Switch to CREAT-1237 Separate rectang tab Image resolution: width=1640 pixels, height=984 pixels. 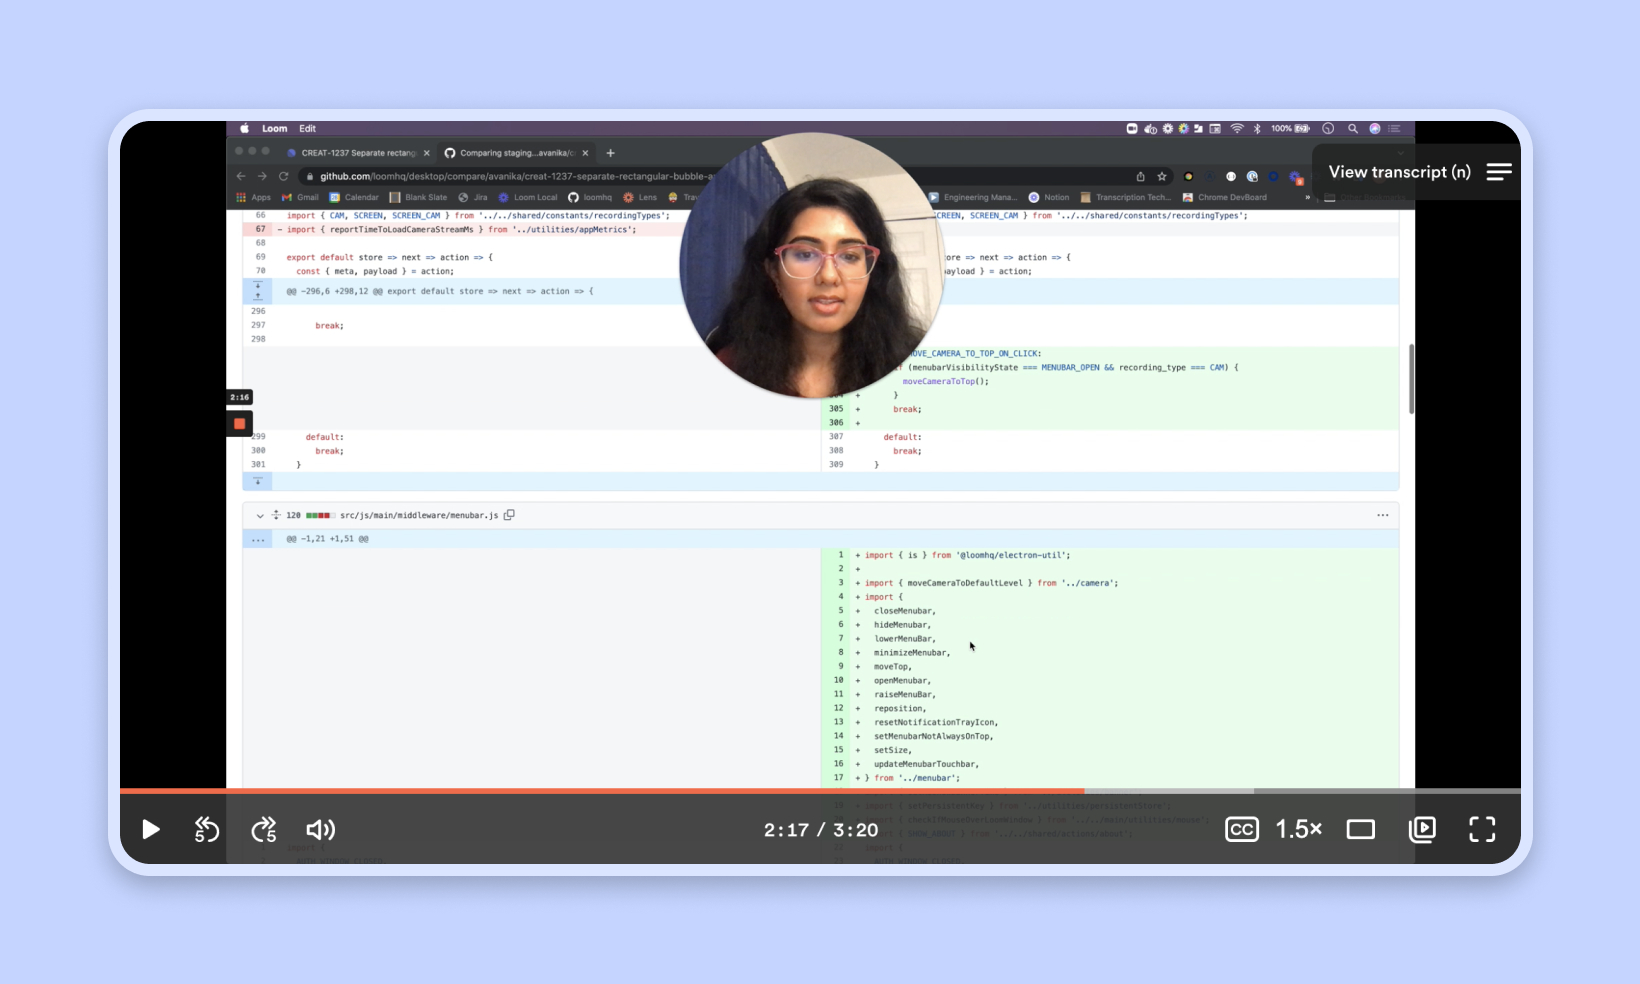357,153
